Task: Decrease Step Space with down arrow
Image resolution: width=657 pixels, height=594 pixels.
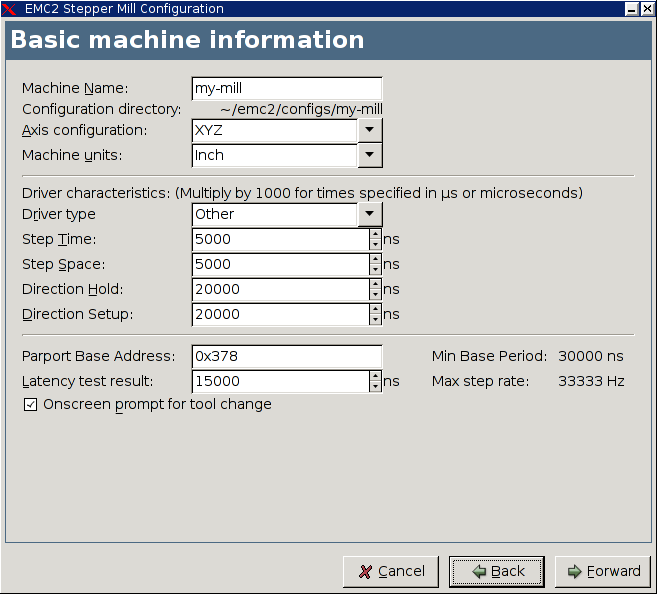Action: [375, 270]
